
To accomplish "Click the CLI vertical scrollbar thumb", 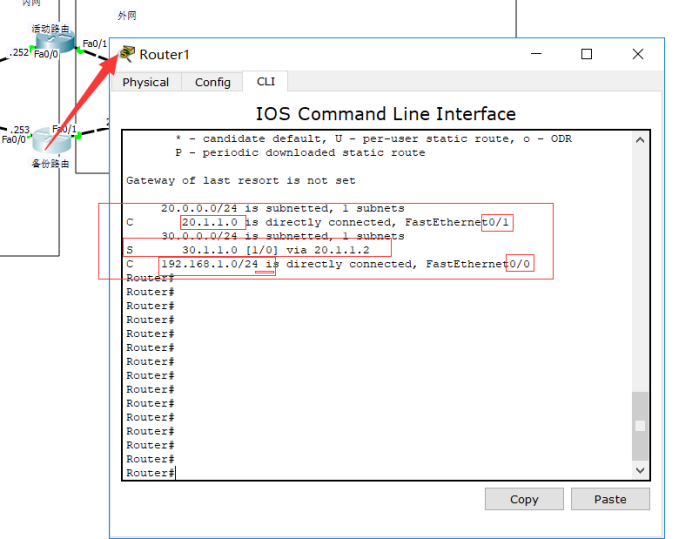I will tap(640, 426).
